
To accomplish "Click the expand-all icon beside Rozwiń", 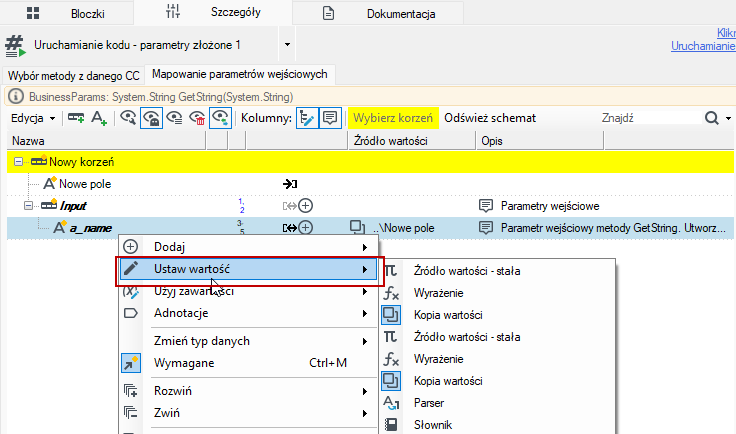I will (130, 390).
